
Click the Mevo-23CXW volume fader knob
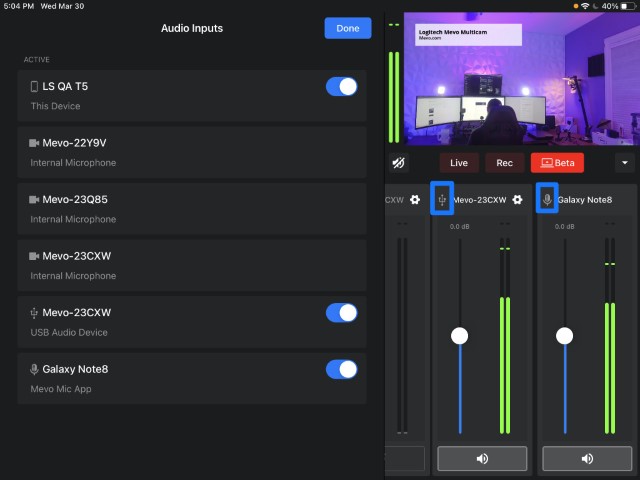click(x=459, y=336)
